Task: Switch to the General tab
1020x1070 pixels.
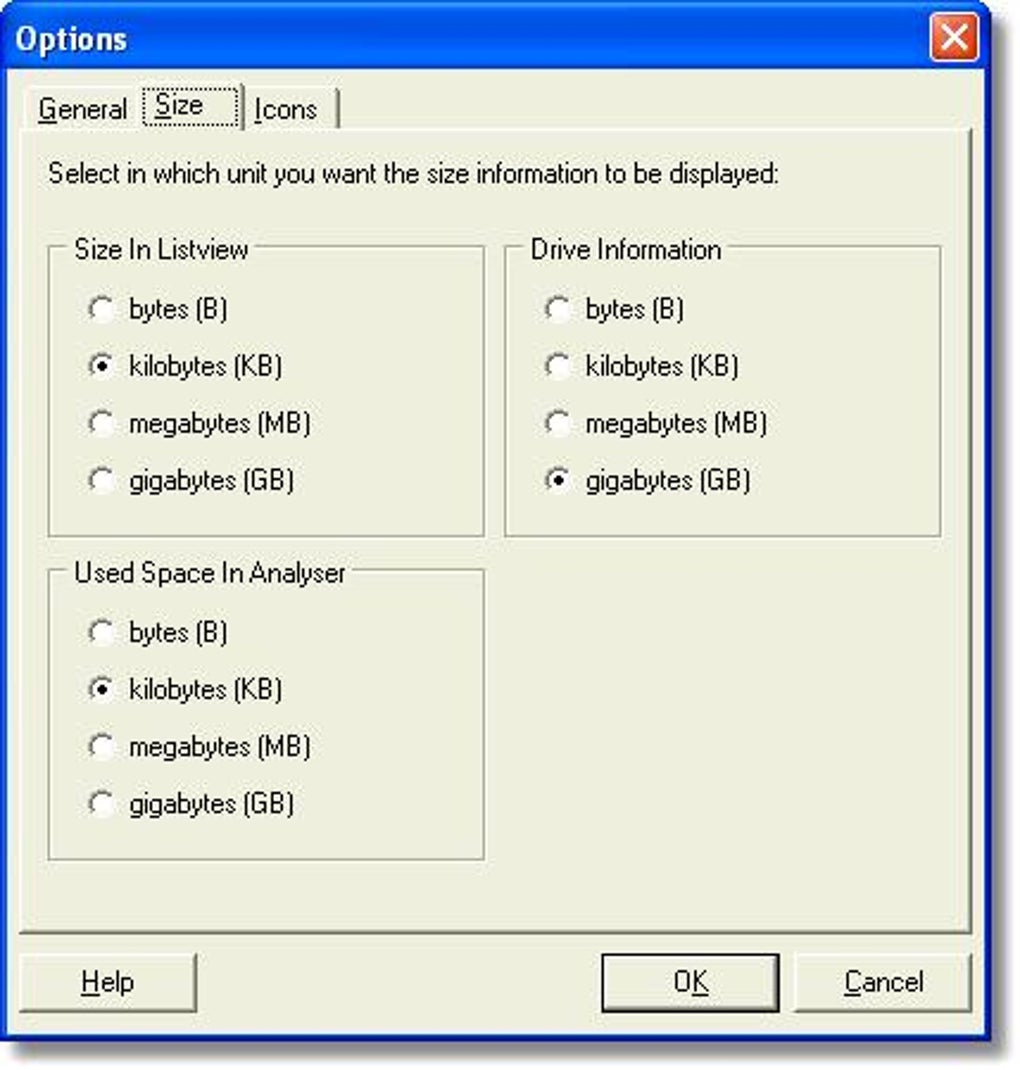Action: click(84, 107)
